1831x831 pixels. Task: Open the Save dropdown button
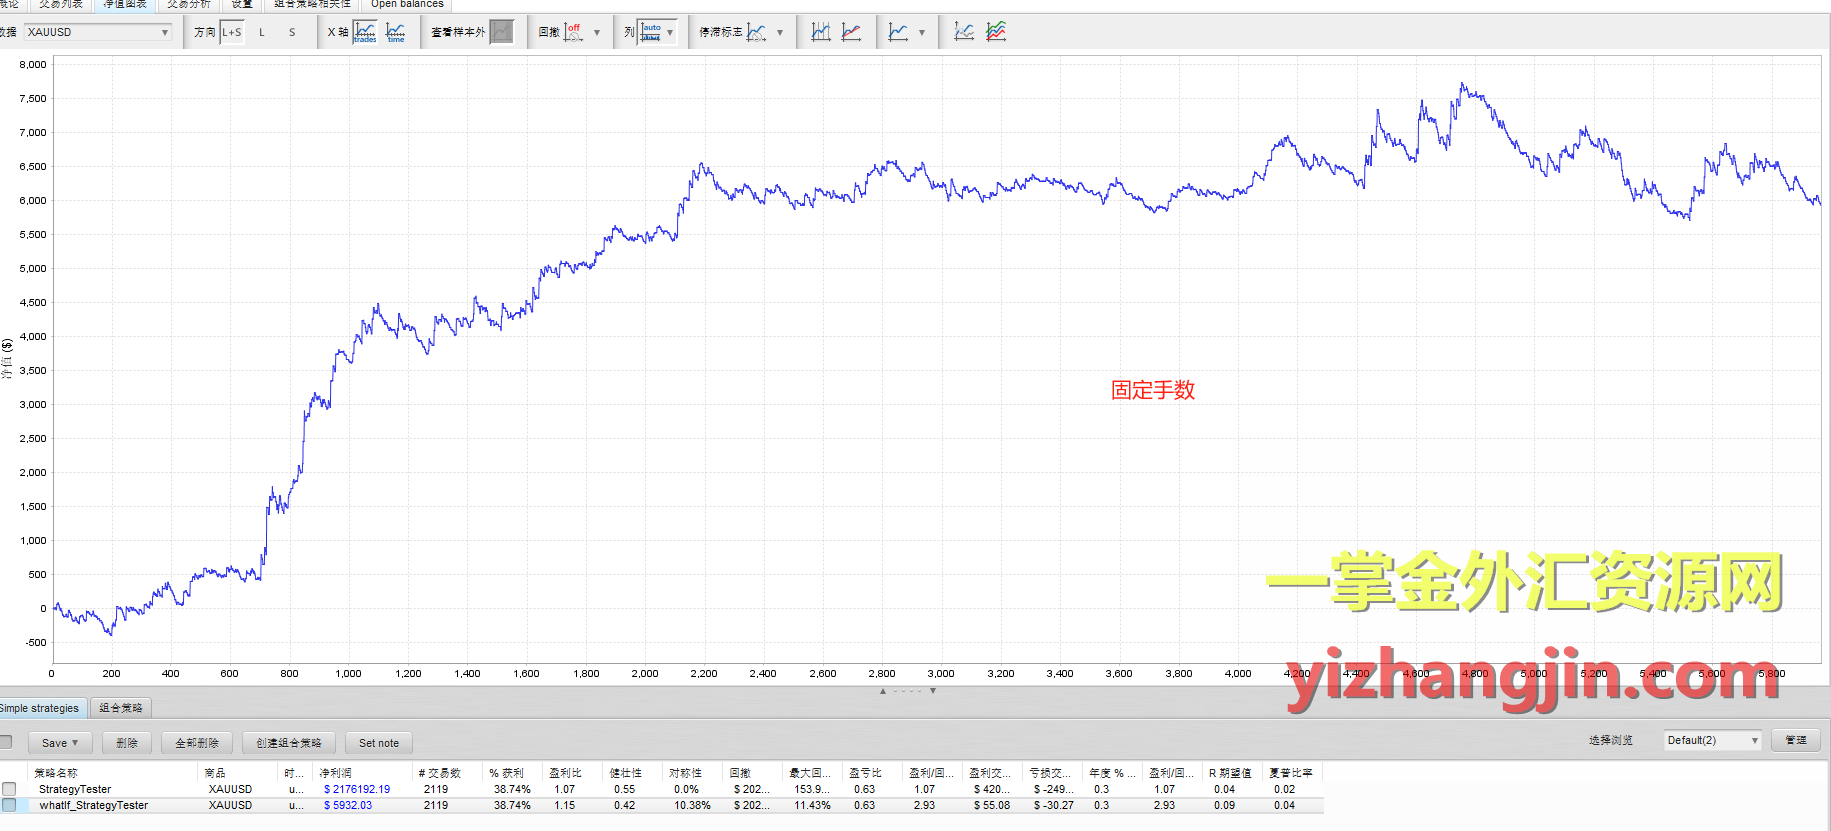[x=59, y=743]
